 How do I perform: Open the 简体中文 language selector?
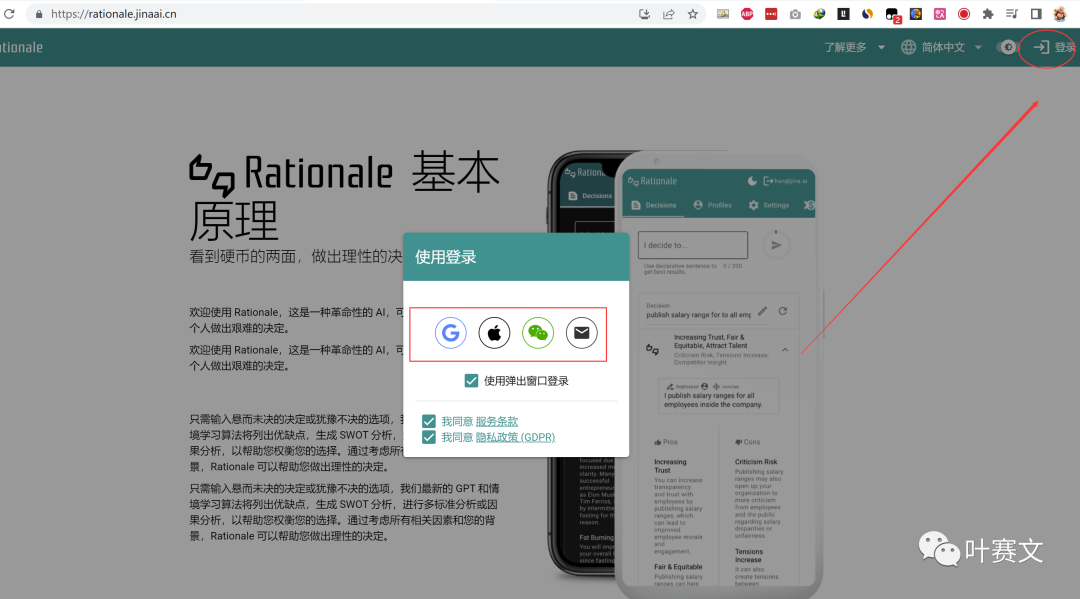click(940, 47)
